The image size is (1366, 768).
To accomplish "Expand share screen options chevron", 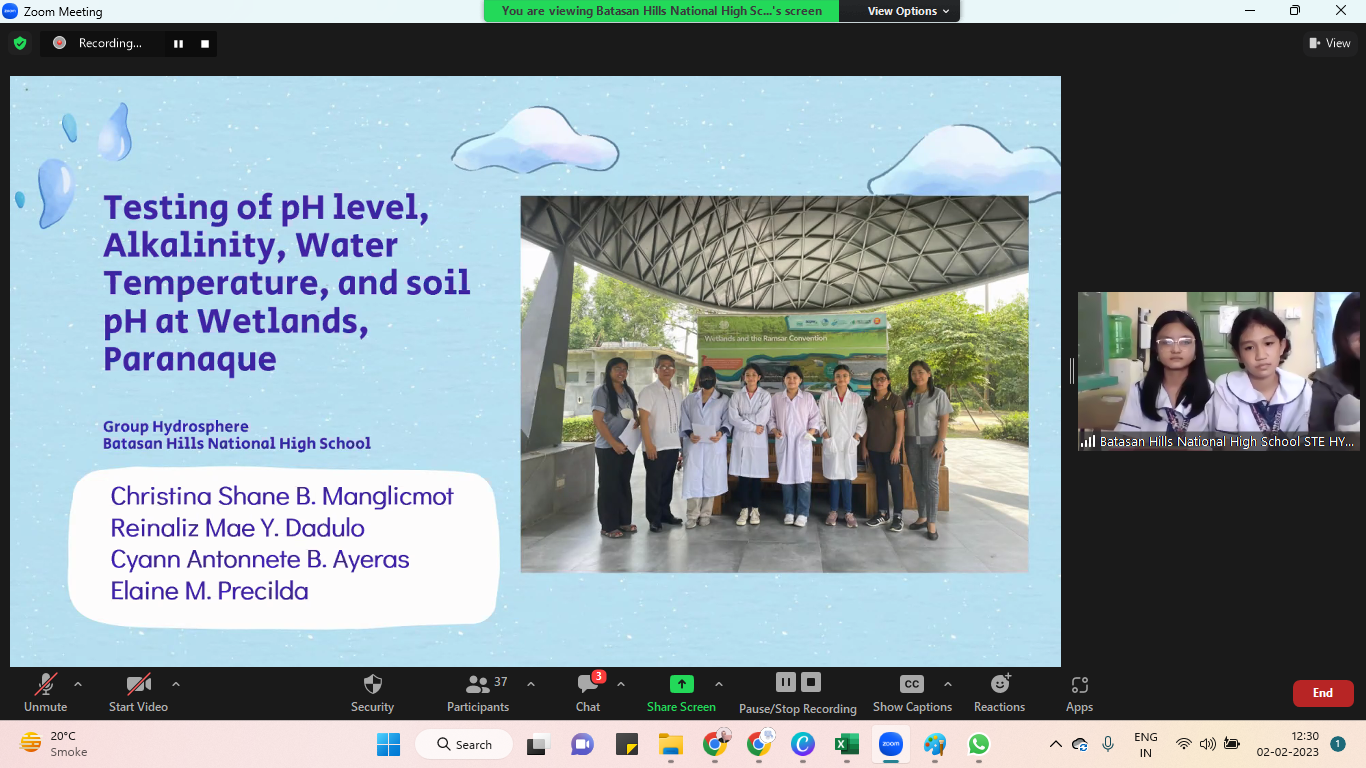I will pos(718,685).
